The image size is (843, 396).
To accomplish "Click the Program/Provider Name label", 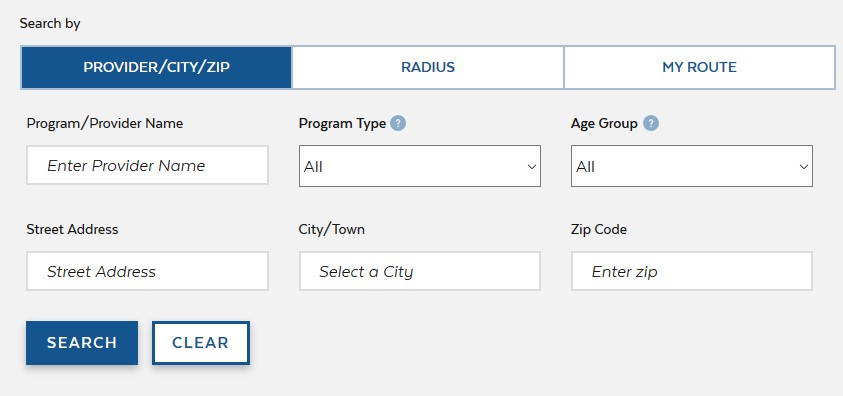I will 105,124.
